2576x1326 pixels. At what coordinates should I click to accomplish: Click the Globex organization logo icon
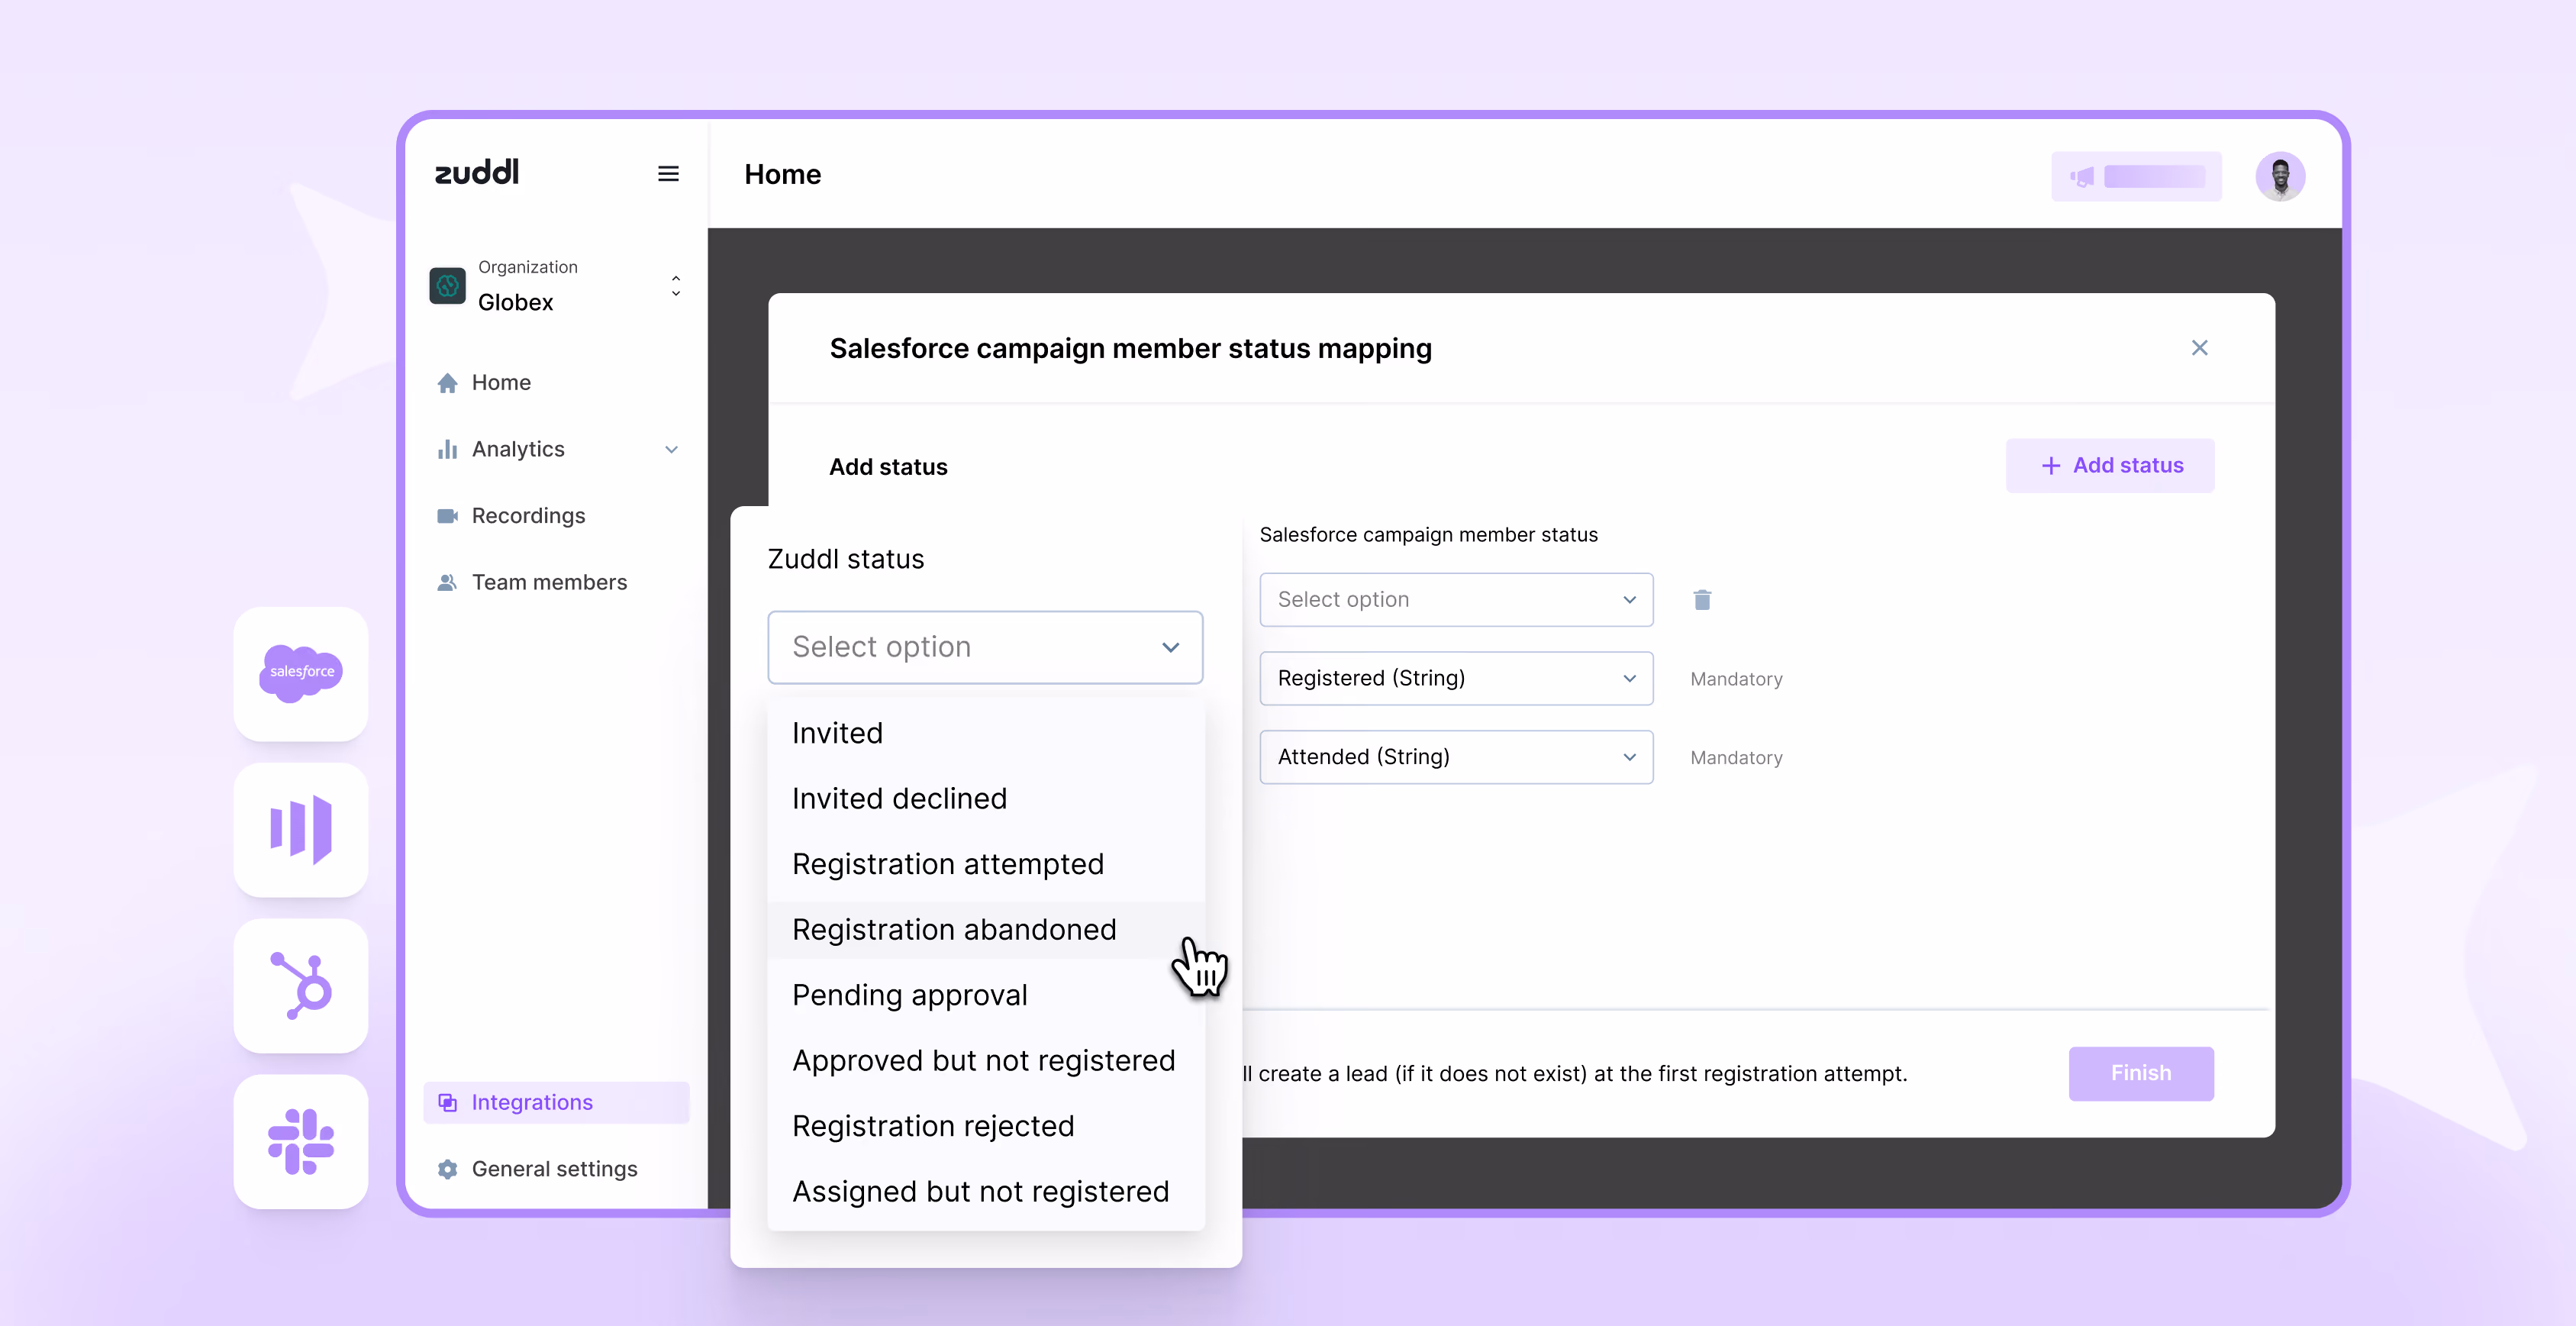pyautogui.click(x=447, y=286)
